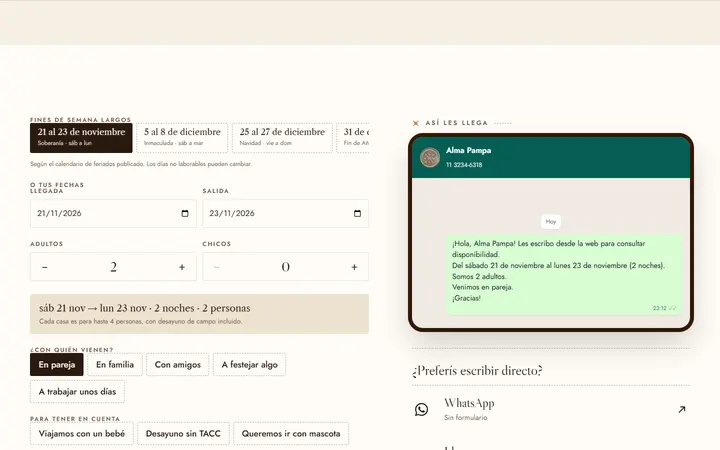Open the salida date calendar picker icon

click(x=357, y=214)
